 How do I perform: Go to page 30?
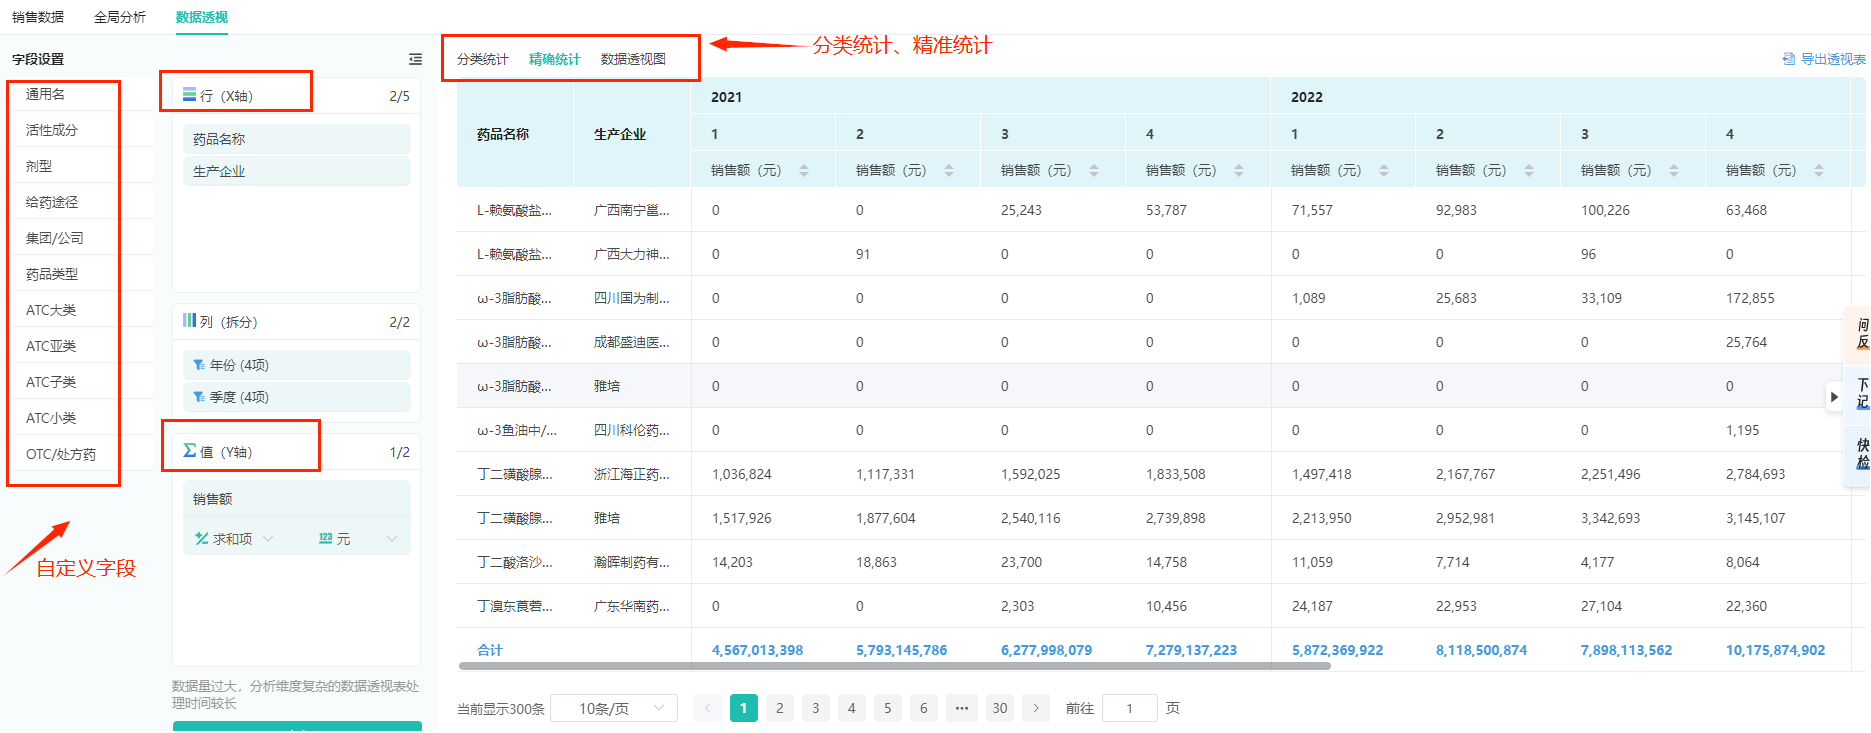pyautogui.click(x=999, y=708)
